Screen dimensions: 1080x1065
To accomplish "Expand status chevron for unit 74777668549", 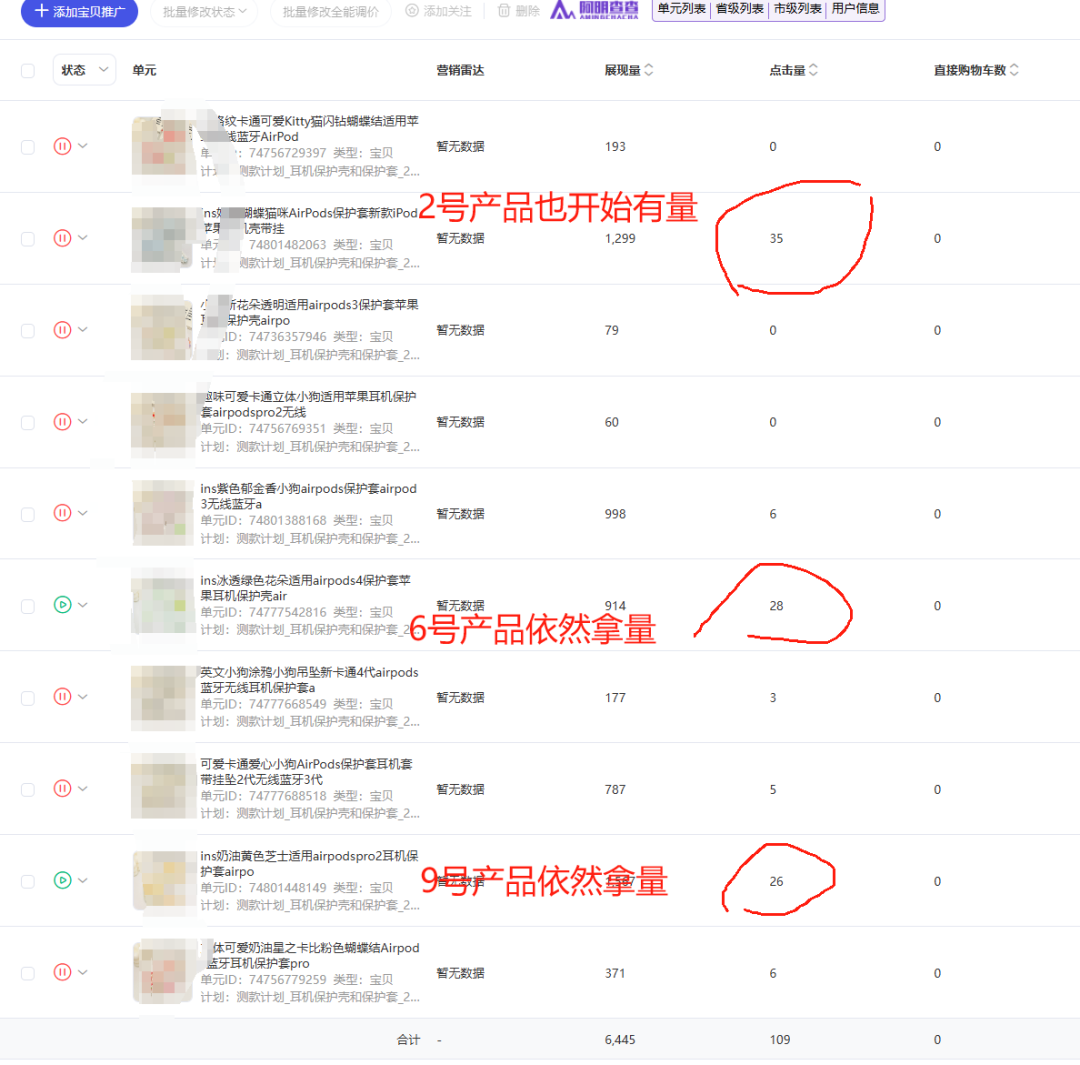I will pos(83,696).
